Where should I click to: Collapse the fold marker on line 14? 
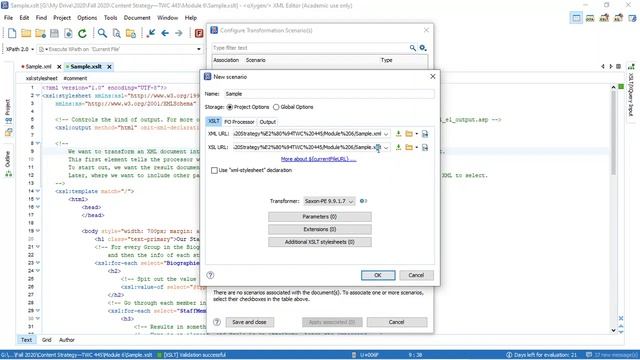point(38,191)
